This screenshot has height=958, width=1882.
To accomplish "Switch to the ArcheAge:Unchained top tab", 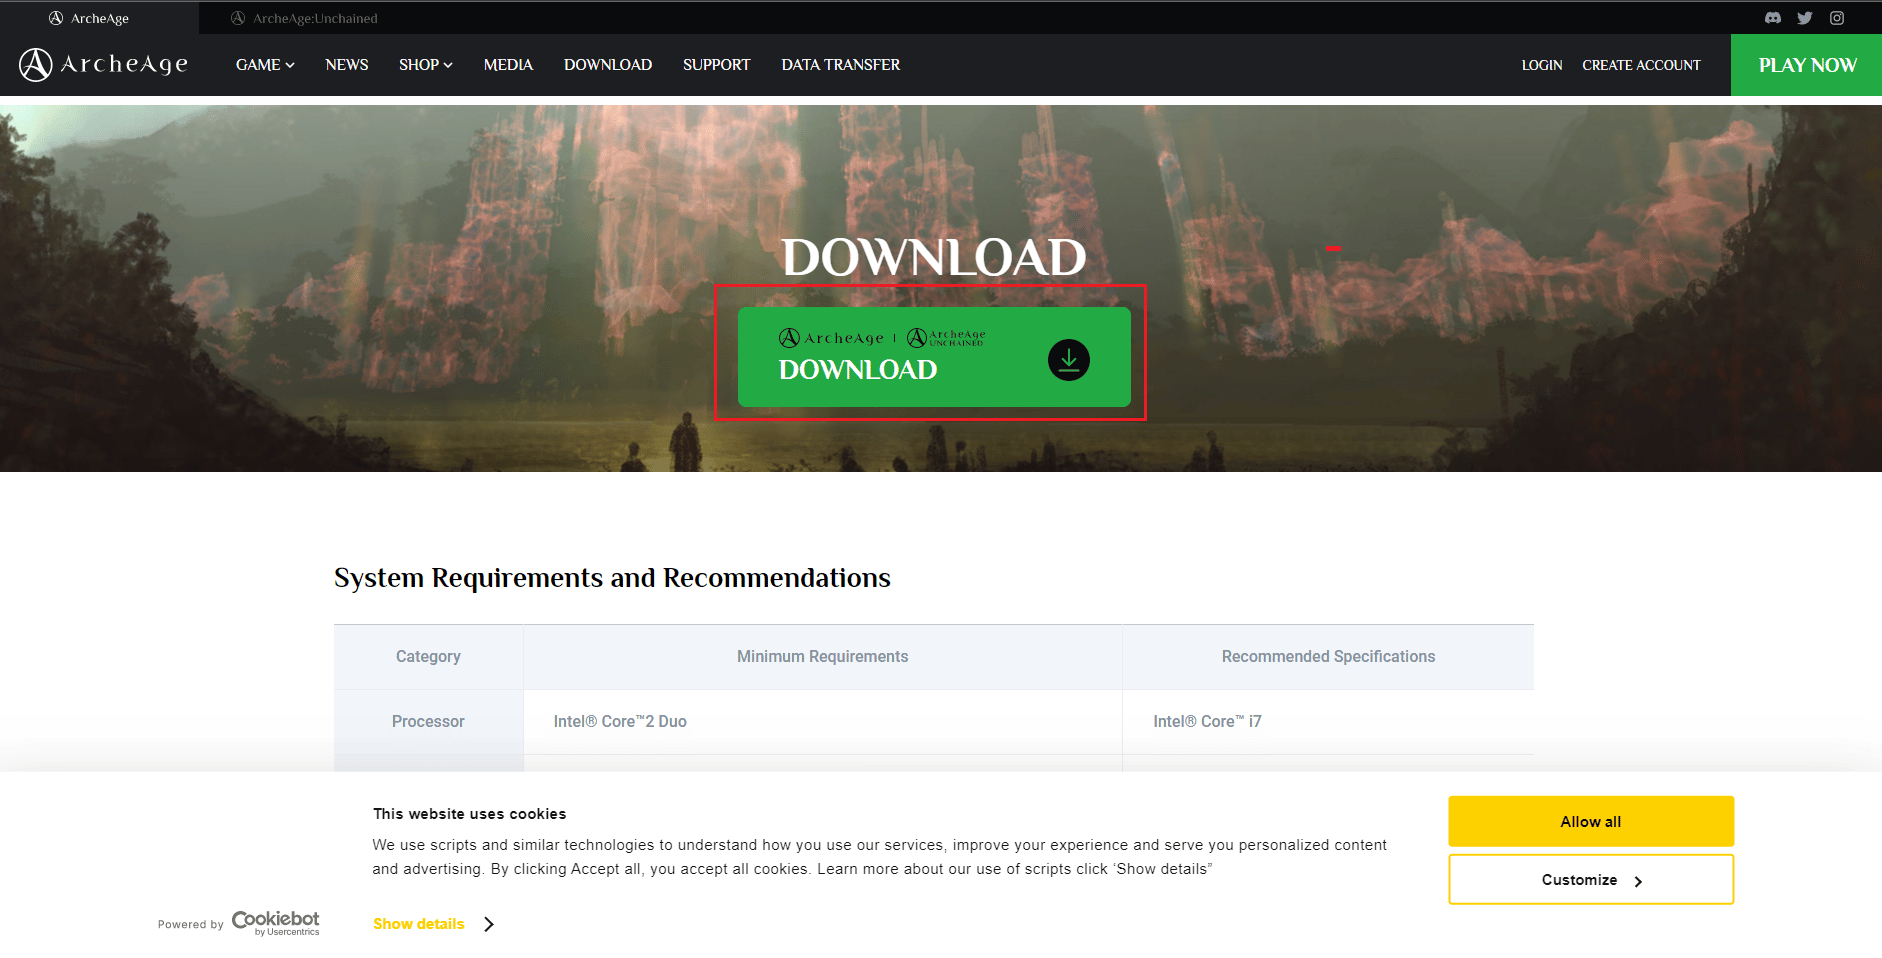I will [x=304, y=18].
